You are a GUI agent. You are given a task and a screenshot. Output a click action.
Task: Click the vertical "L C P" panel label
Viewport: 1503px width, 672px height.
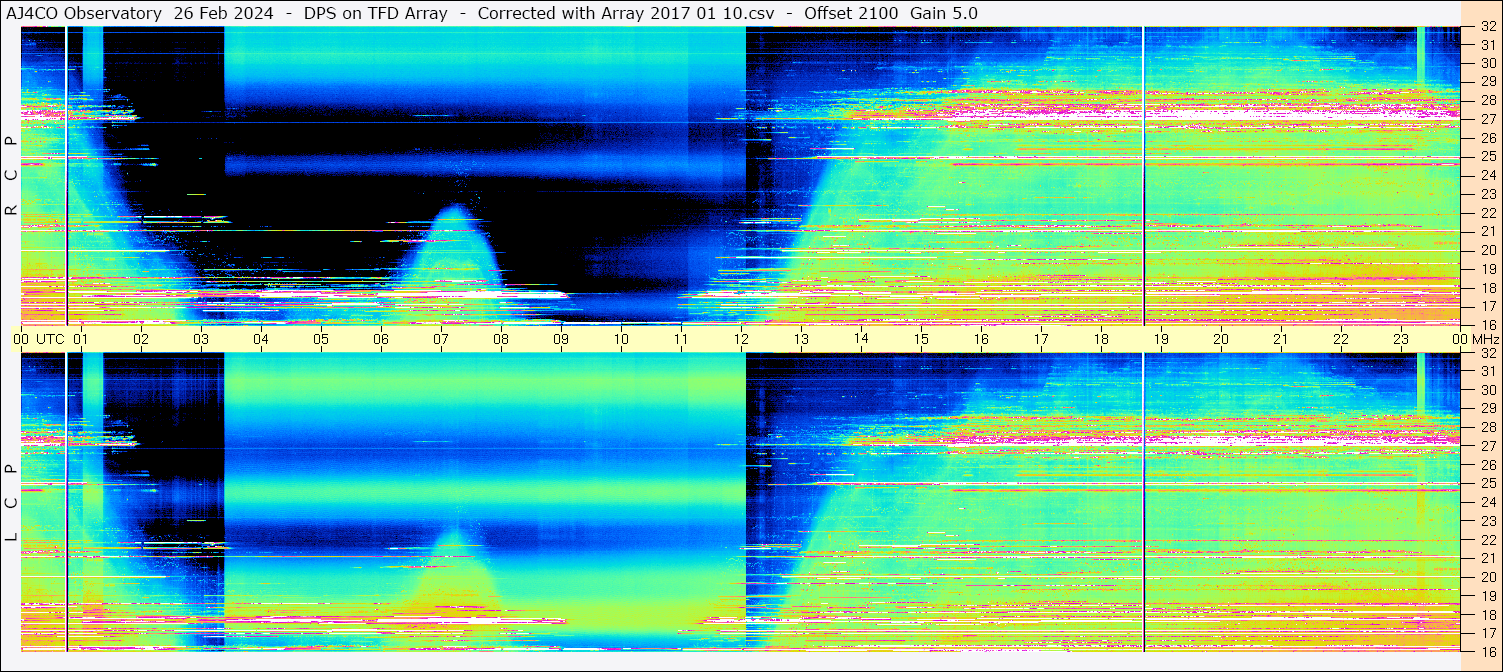click(x=12, y=503)
